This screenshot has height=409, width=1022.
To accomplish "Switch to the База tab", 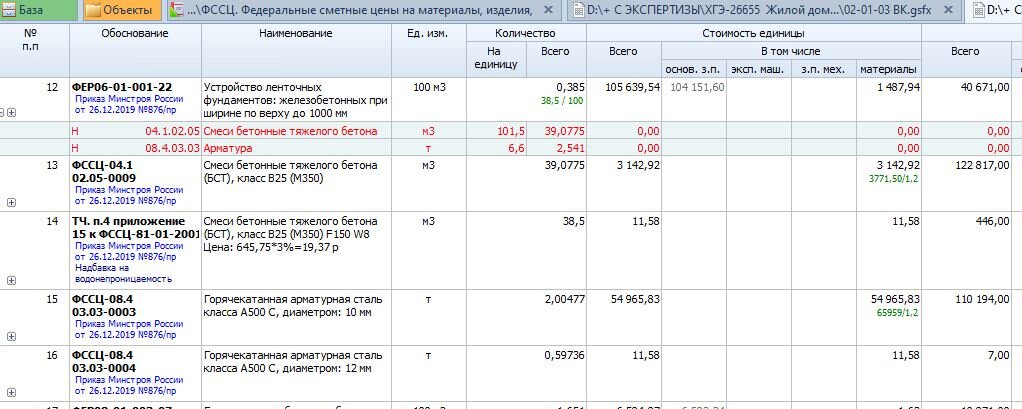I will coord(38,10).
